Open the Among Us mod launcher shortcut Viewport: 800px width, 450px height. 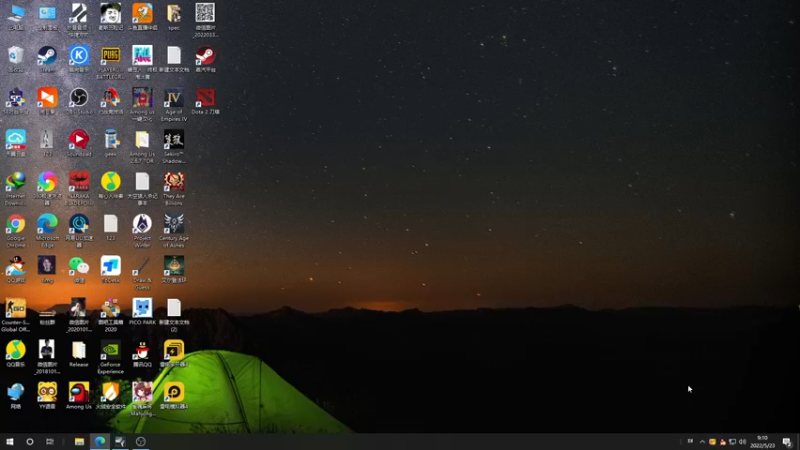tap(142, 97)
